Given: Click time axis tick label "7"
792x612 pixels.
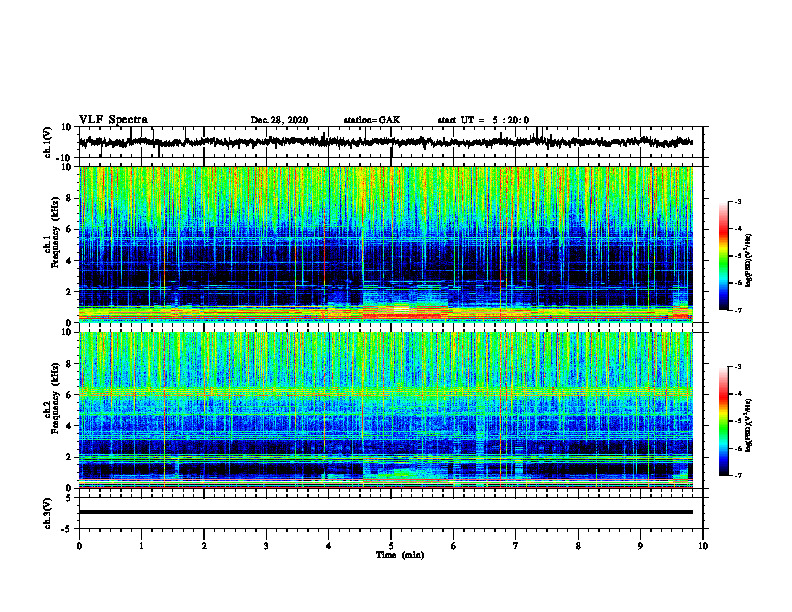Looking at the screenshot, I should click(516, 546).
